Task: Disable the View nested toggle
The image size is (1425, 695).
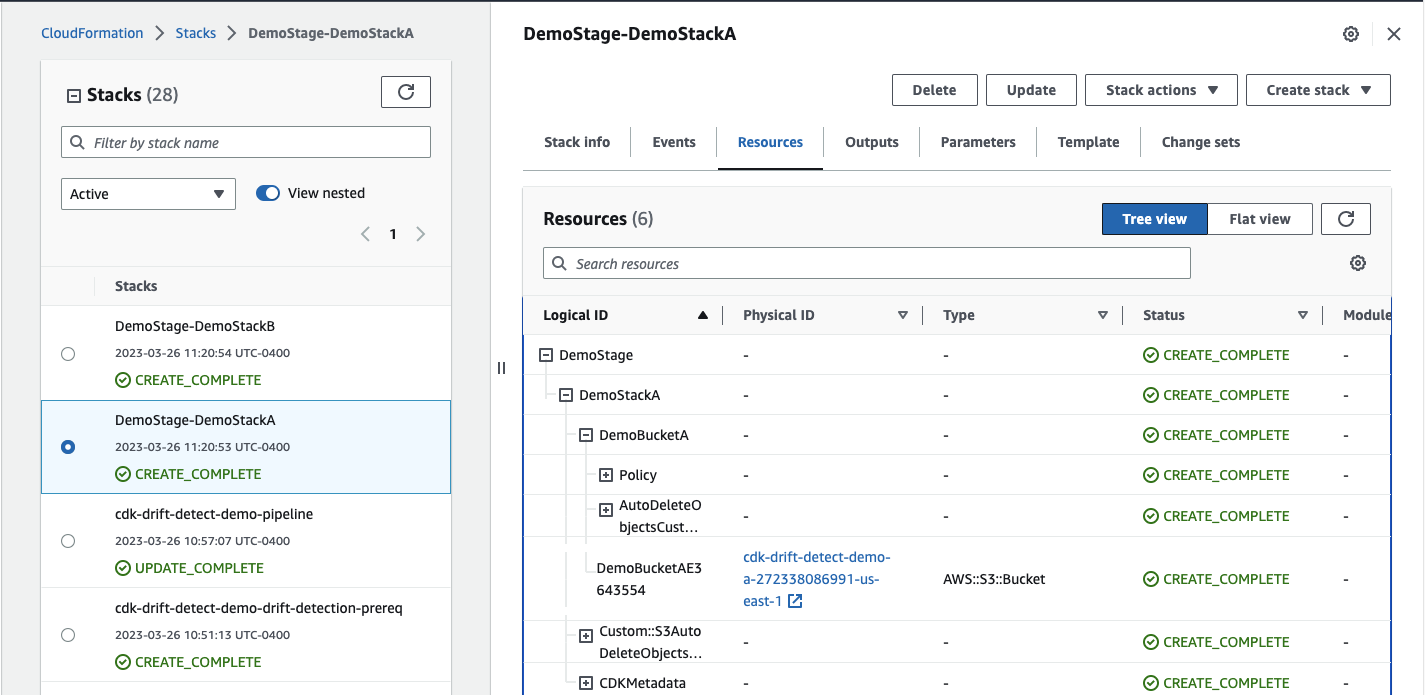Action: point(268,192)
